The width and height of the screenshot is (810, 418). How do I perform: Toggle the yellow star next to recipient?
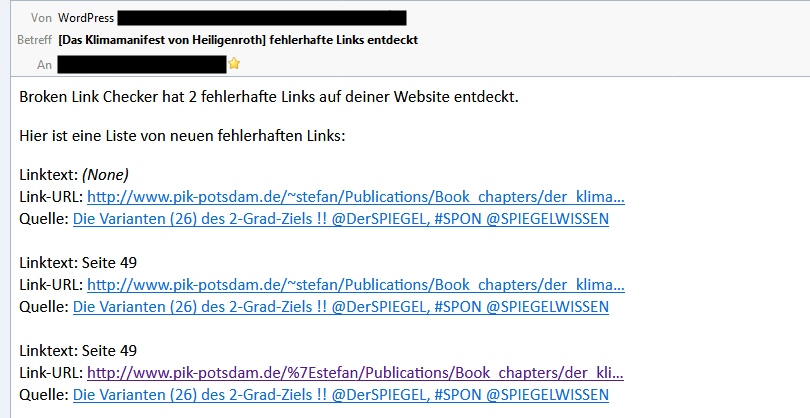(235, 64)
